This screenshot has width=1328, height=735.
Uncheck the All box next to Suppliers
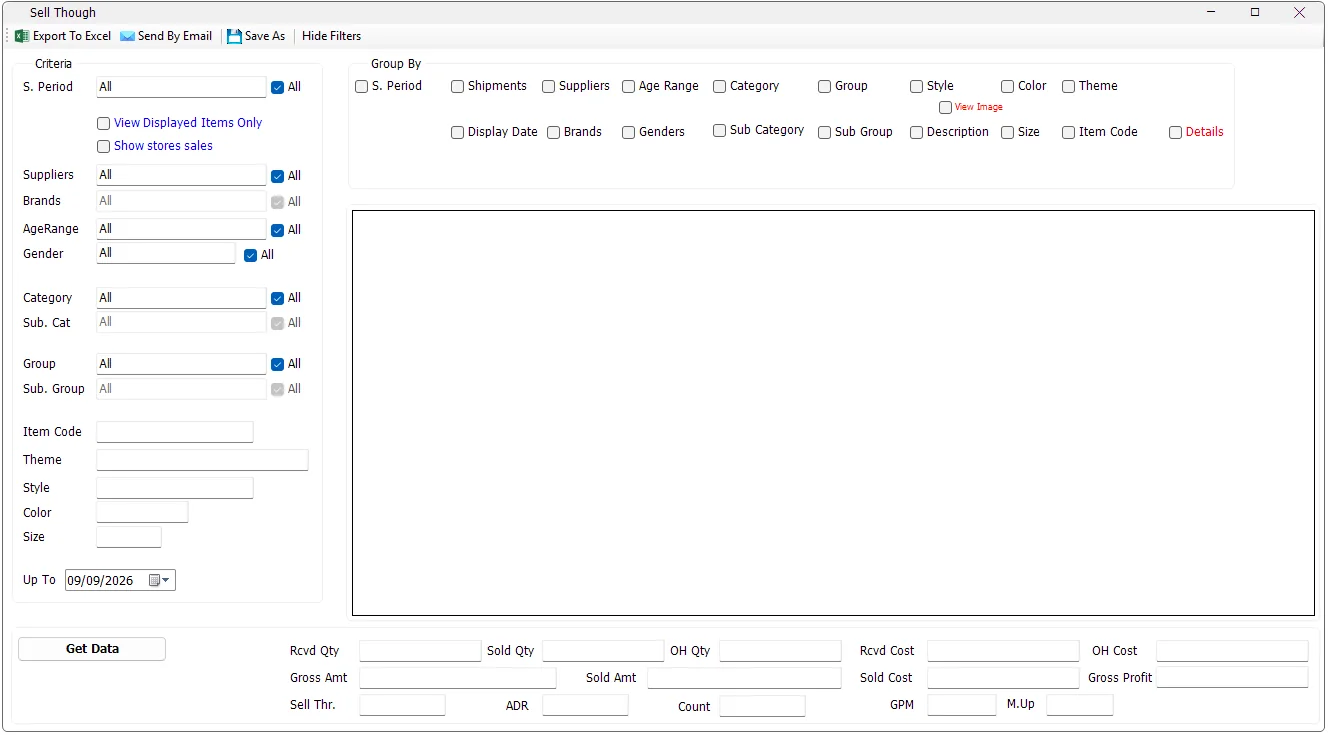tap(278, 177)
